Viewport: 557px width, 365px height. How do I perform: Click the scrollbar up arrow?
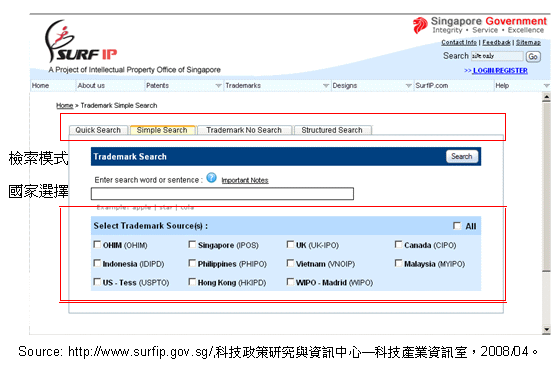(546, 98)
